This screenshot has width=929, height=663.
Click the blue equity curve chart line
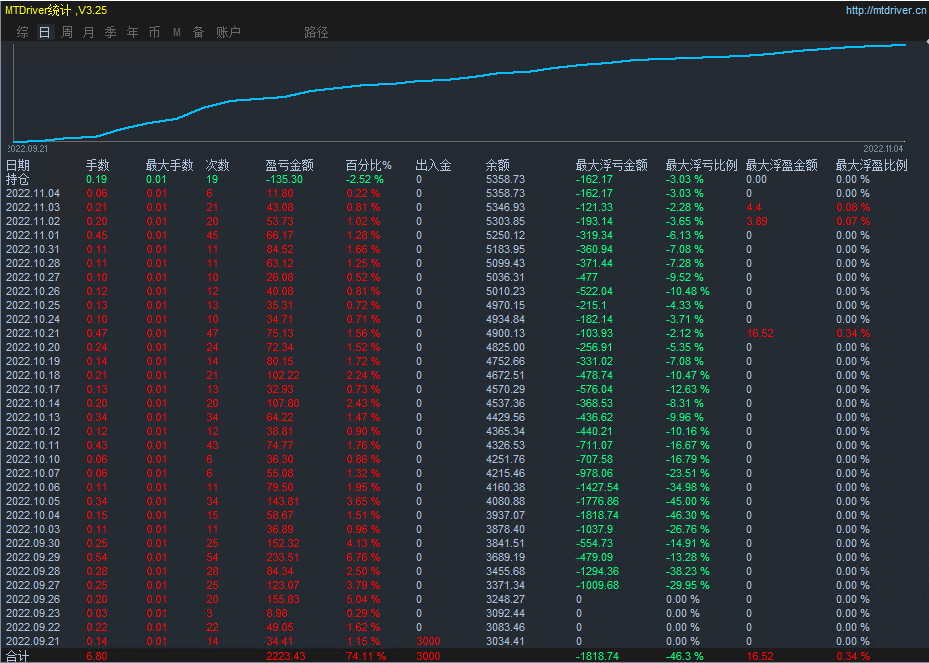(x=459, y=79)
